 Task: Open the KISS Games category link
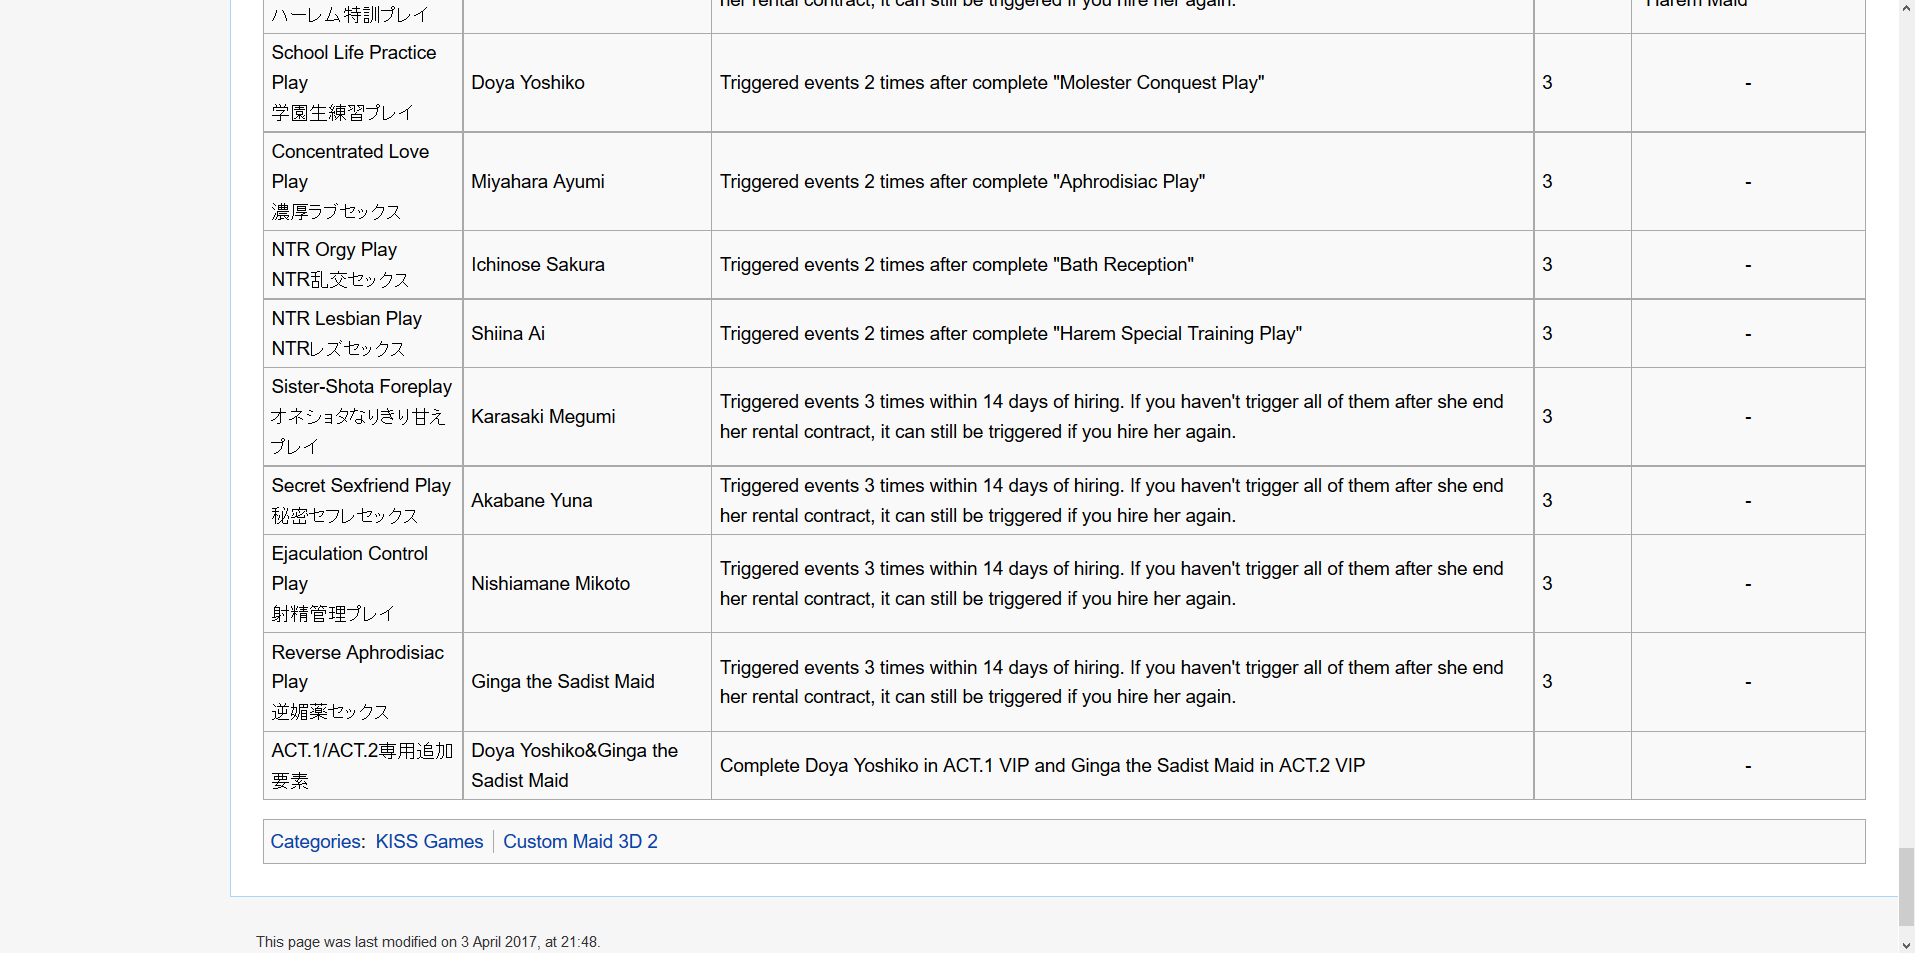click(x=429, y=842)
